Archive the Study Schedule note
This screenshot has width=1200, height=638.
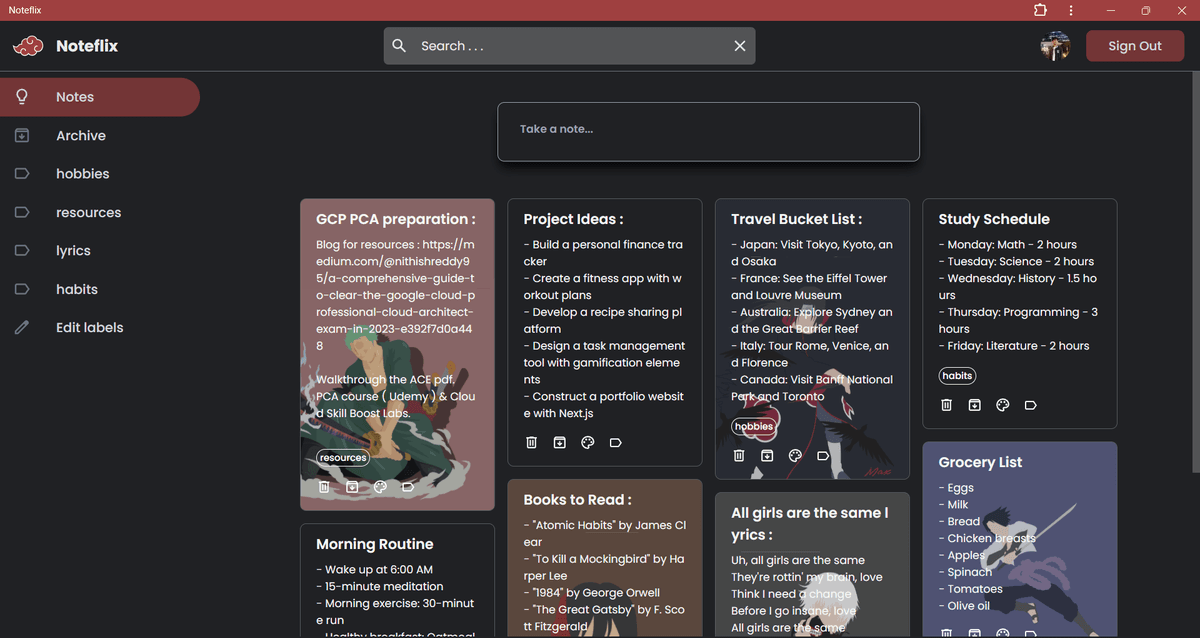tap(975, 405)
